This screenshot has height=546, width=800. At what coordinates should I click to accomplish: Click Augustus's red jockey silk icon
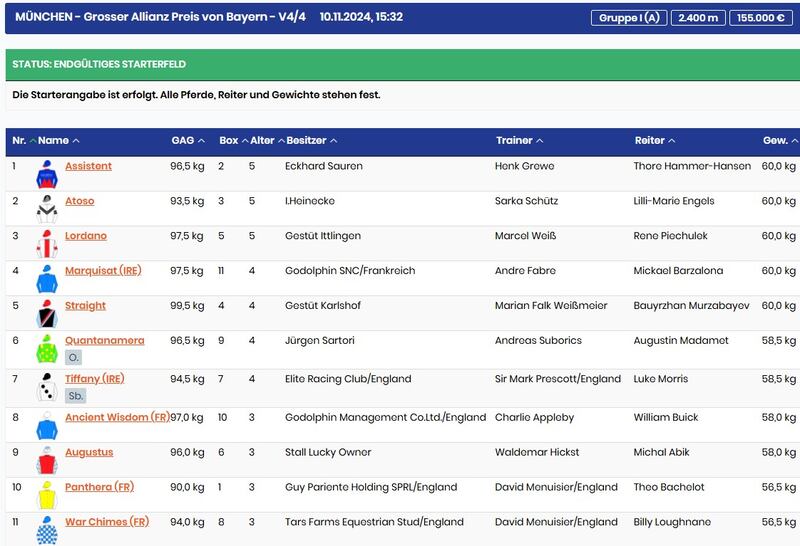pyautogui.click(x=47, y=460)
